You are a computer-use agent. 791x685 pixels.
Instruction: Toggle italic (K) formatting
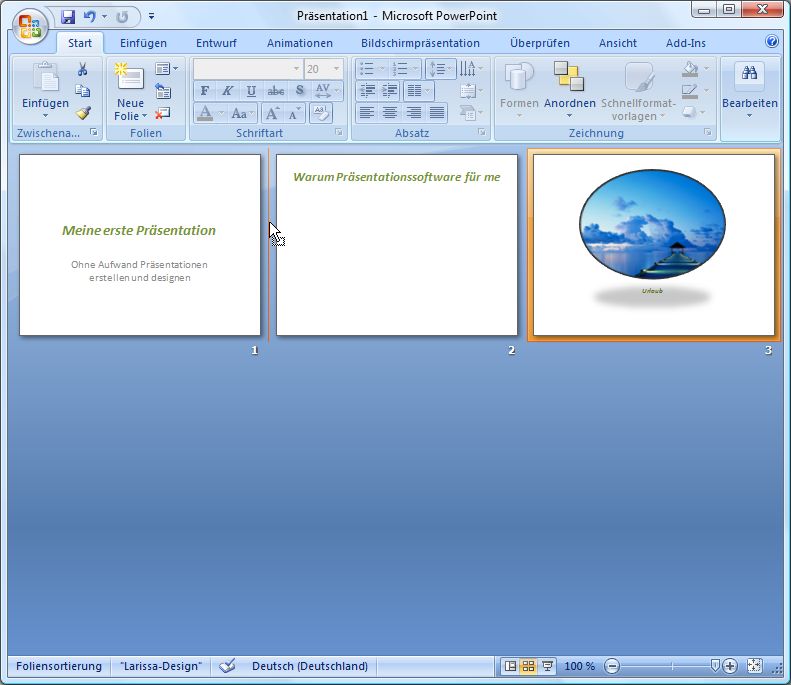point(228,91)
